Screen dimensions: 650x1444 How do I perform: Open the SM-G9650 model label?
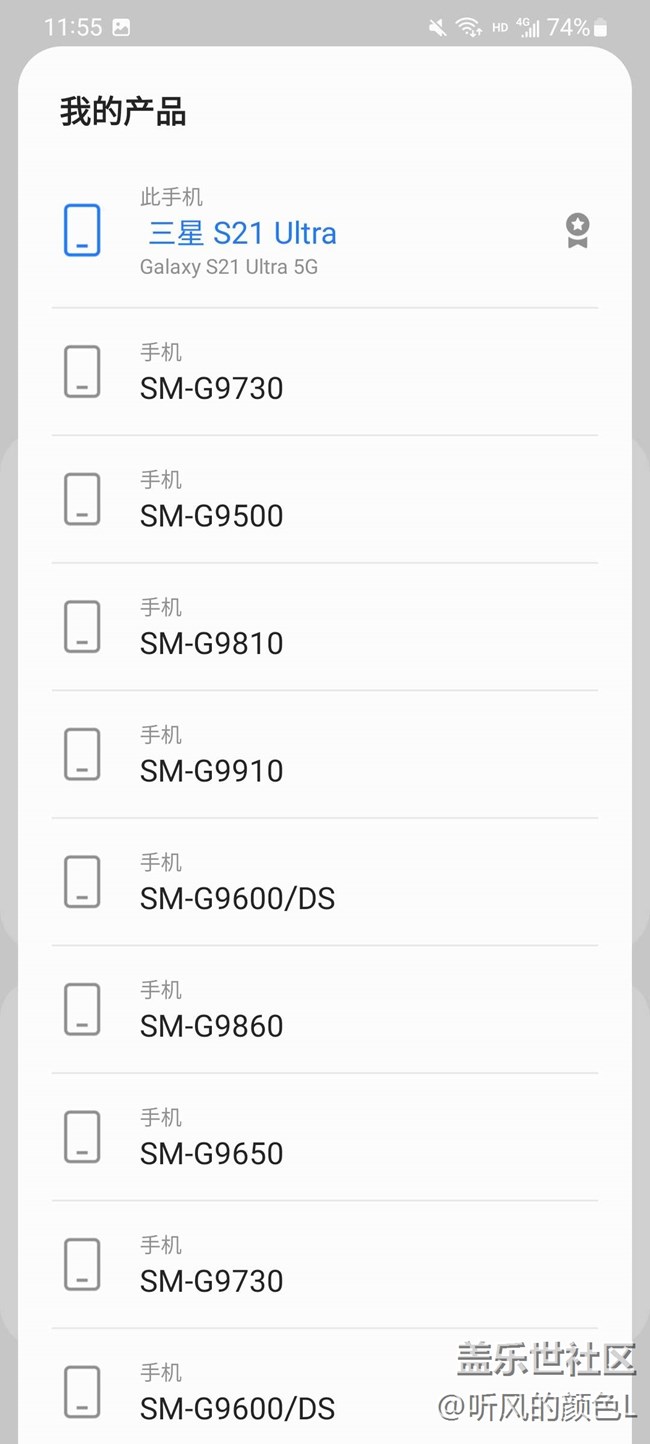pyautogui.click(x=212, y=1154)
